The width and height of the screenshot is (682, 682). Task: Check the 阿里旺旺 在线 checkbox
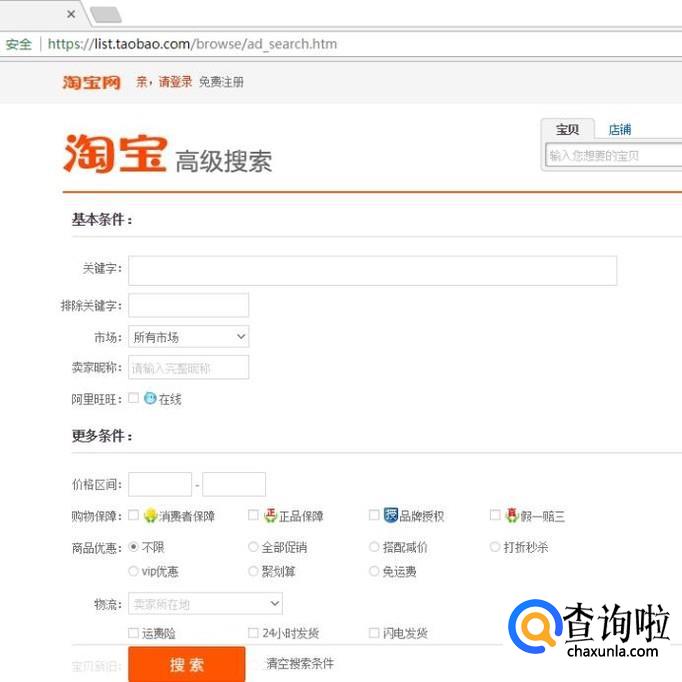pyautogui.click(x=134, y=398)
